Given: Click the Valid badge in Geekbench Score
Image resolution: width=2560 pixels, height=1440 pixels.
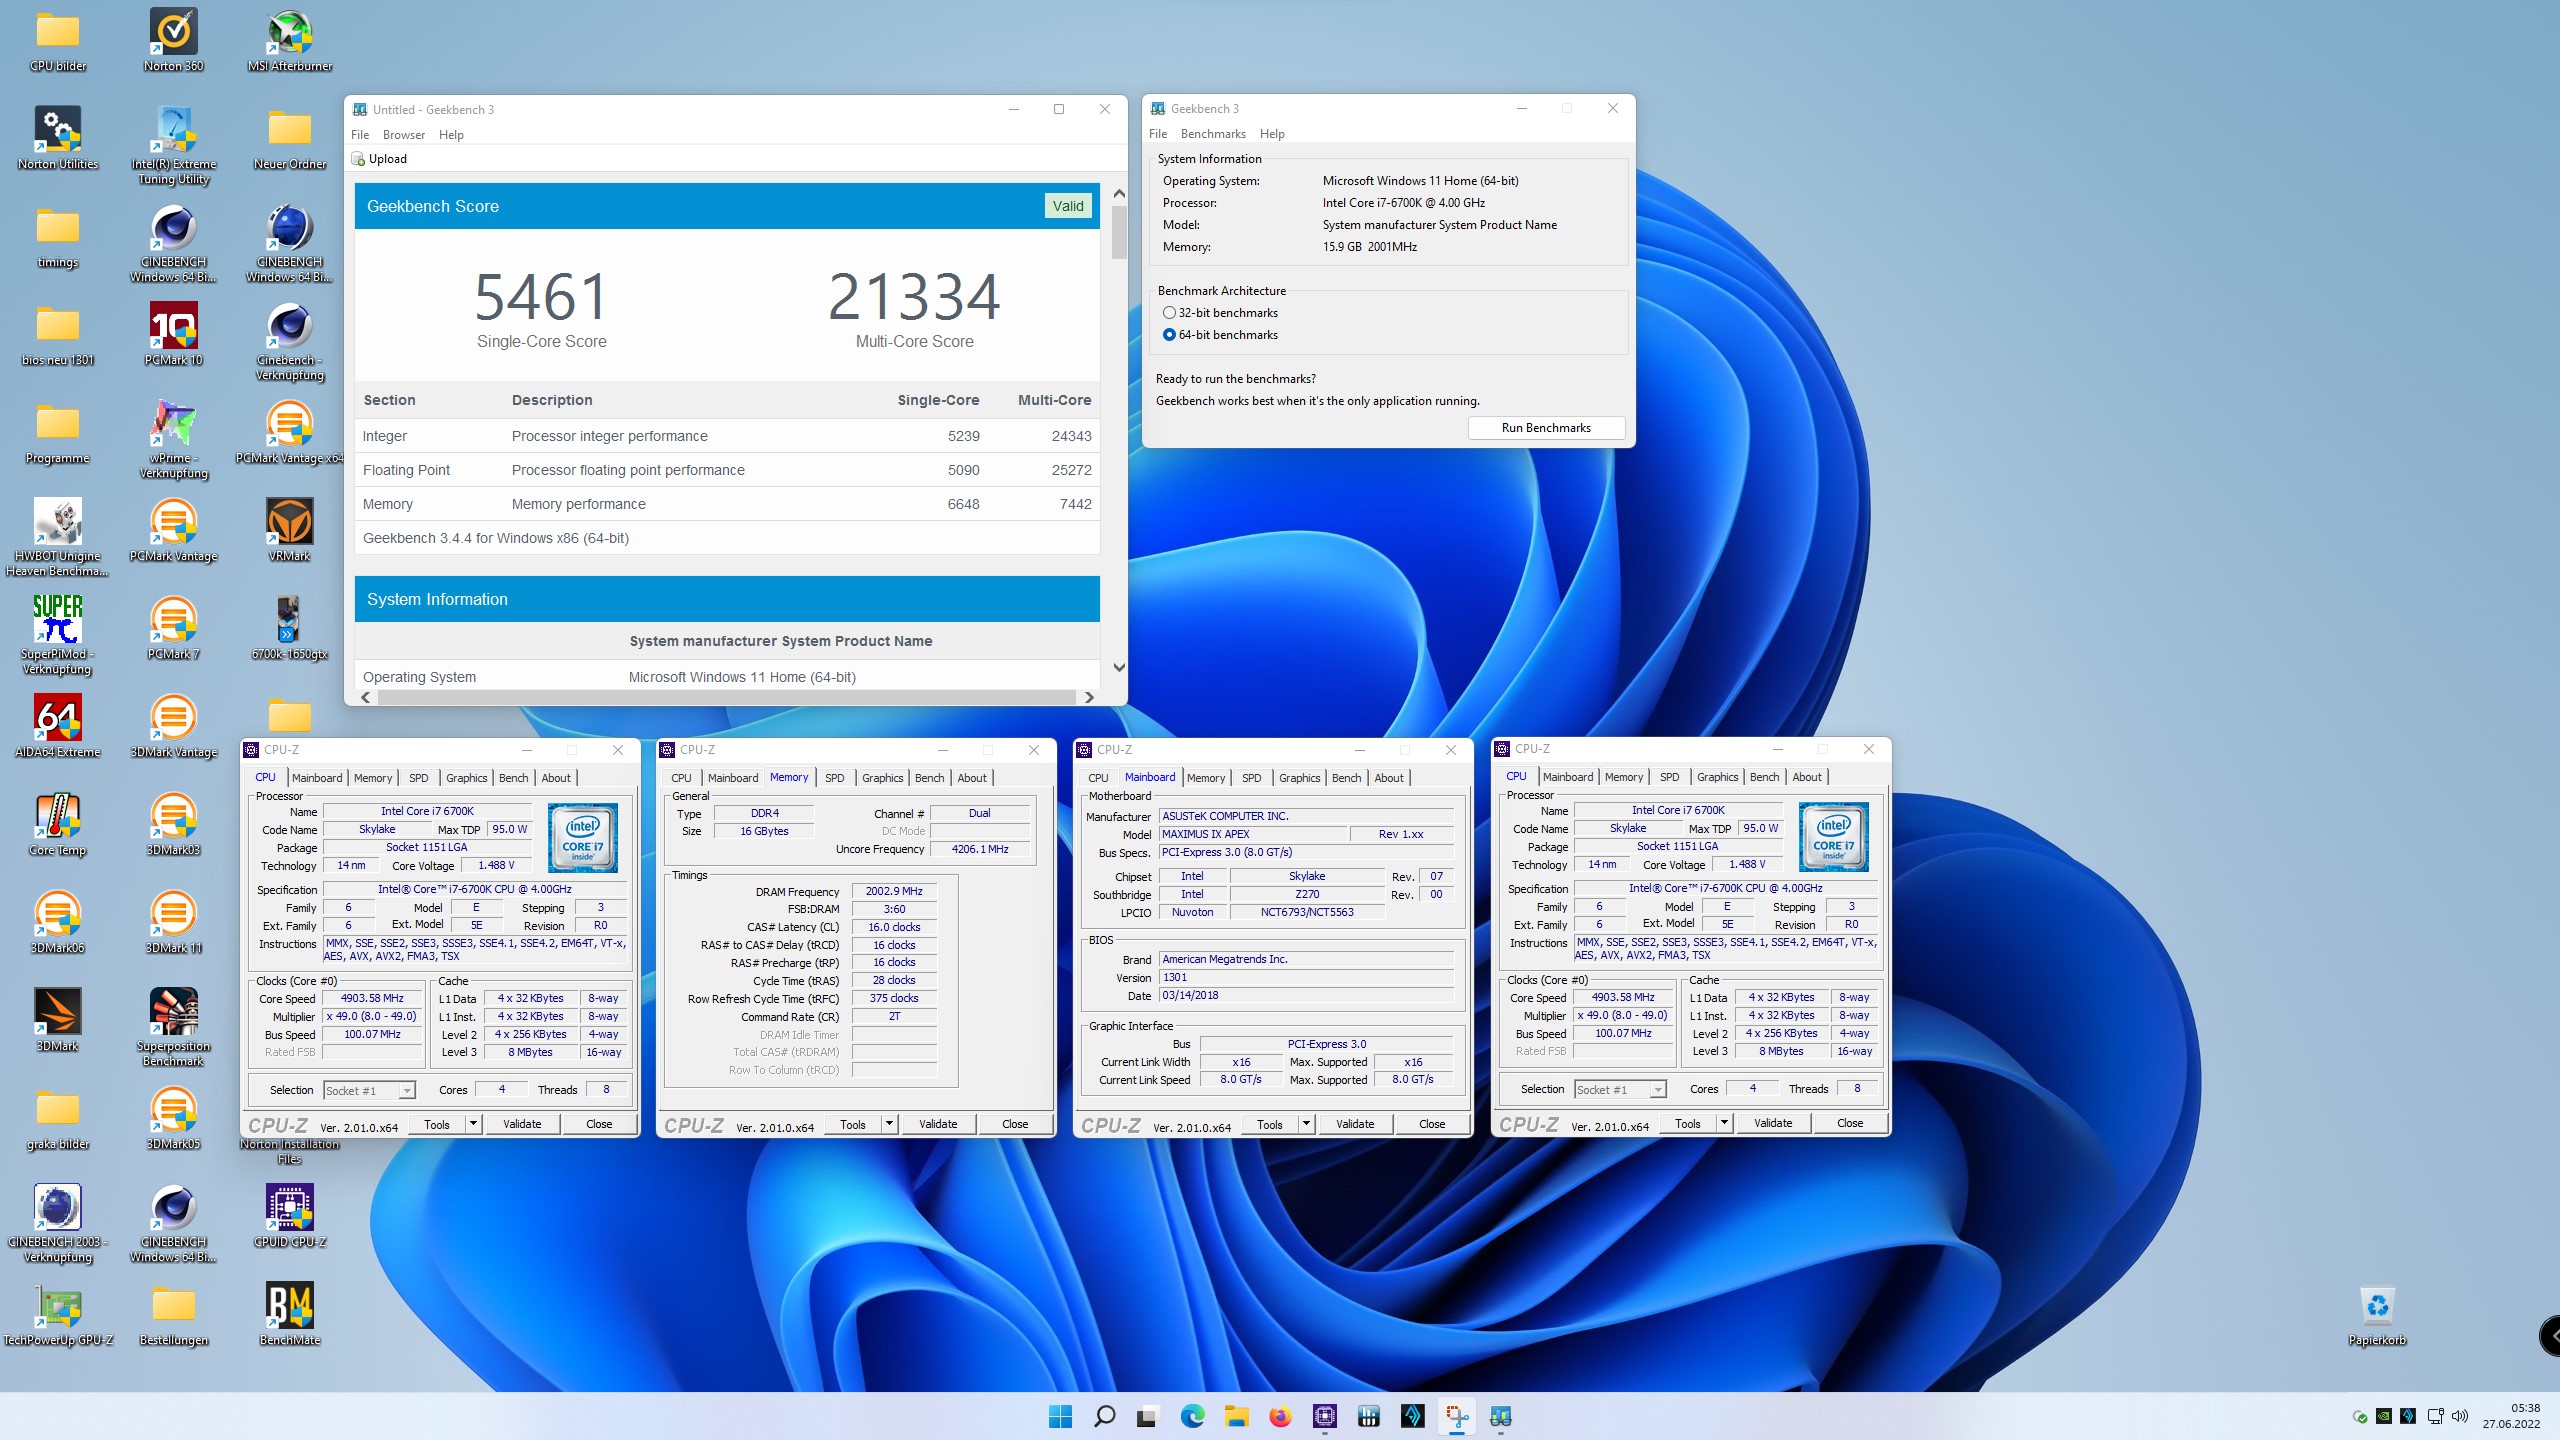Looking at the screenshot, I should (1067, 206).
